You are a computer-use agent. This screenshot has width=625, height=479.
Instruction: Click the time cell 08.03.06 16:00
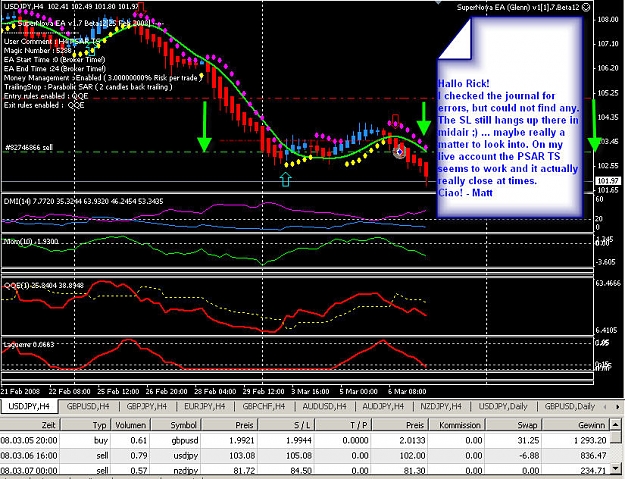[29, 455]
